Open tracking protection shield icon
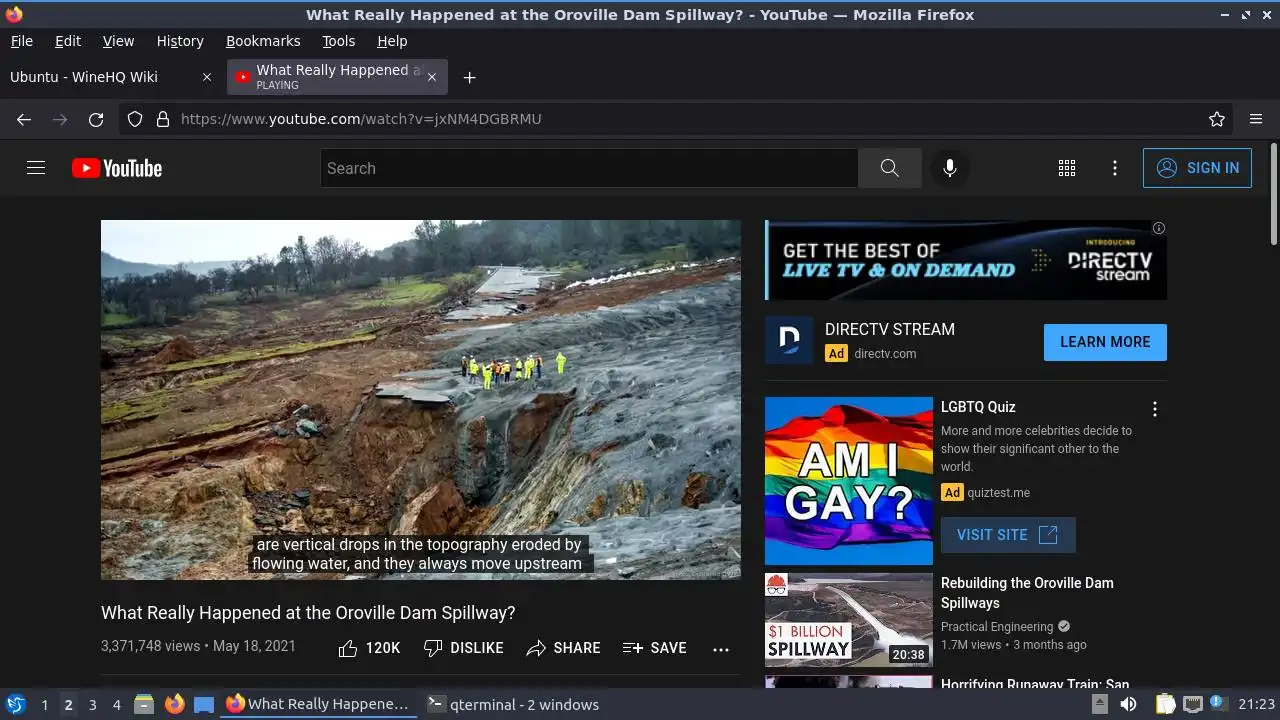 click(x=135, y=119)
